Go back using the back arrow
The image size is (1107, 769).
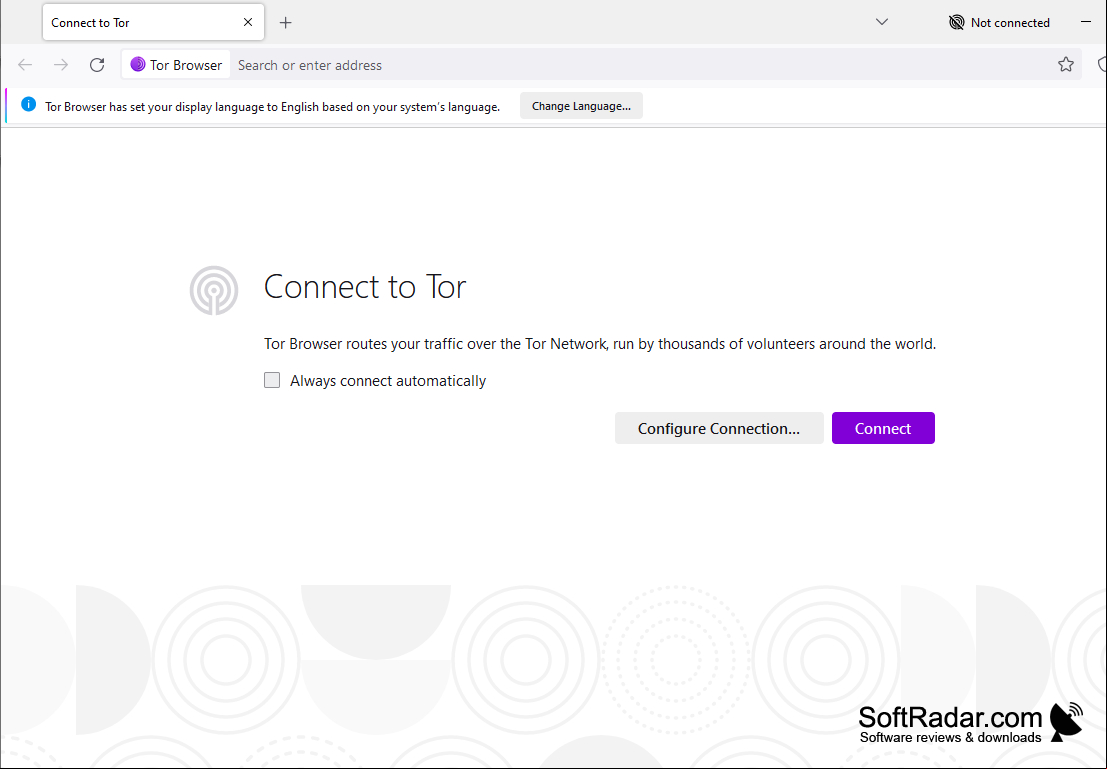[25, 65]
